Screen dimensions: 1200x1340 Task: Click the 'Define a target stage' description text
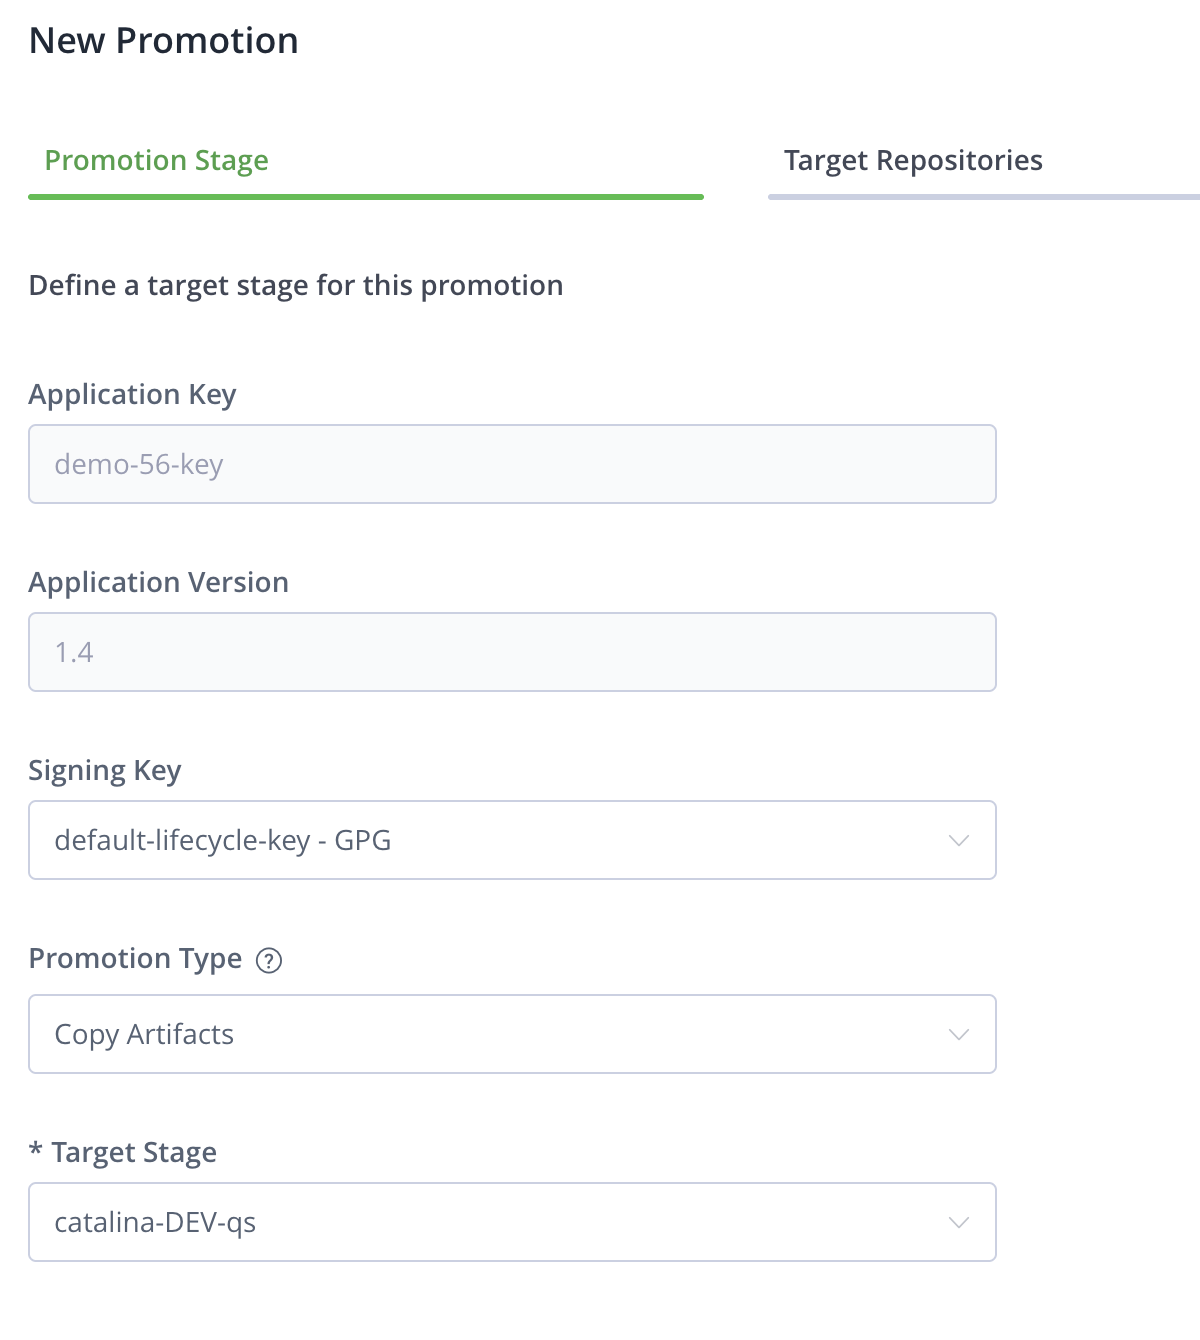coord(296,286)
